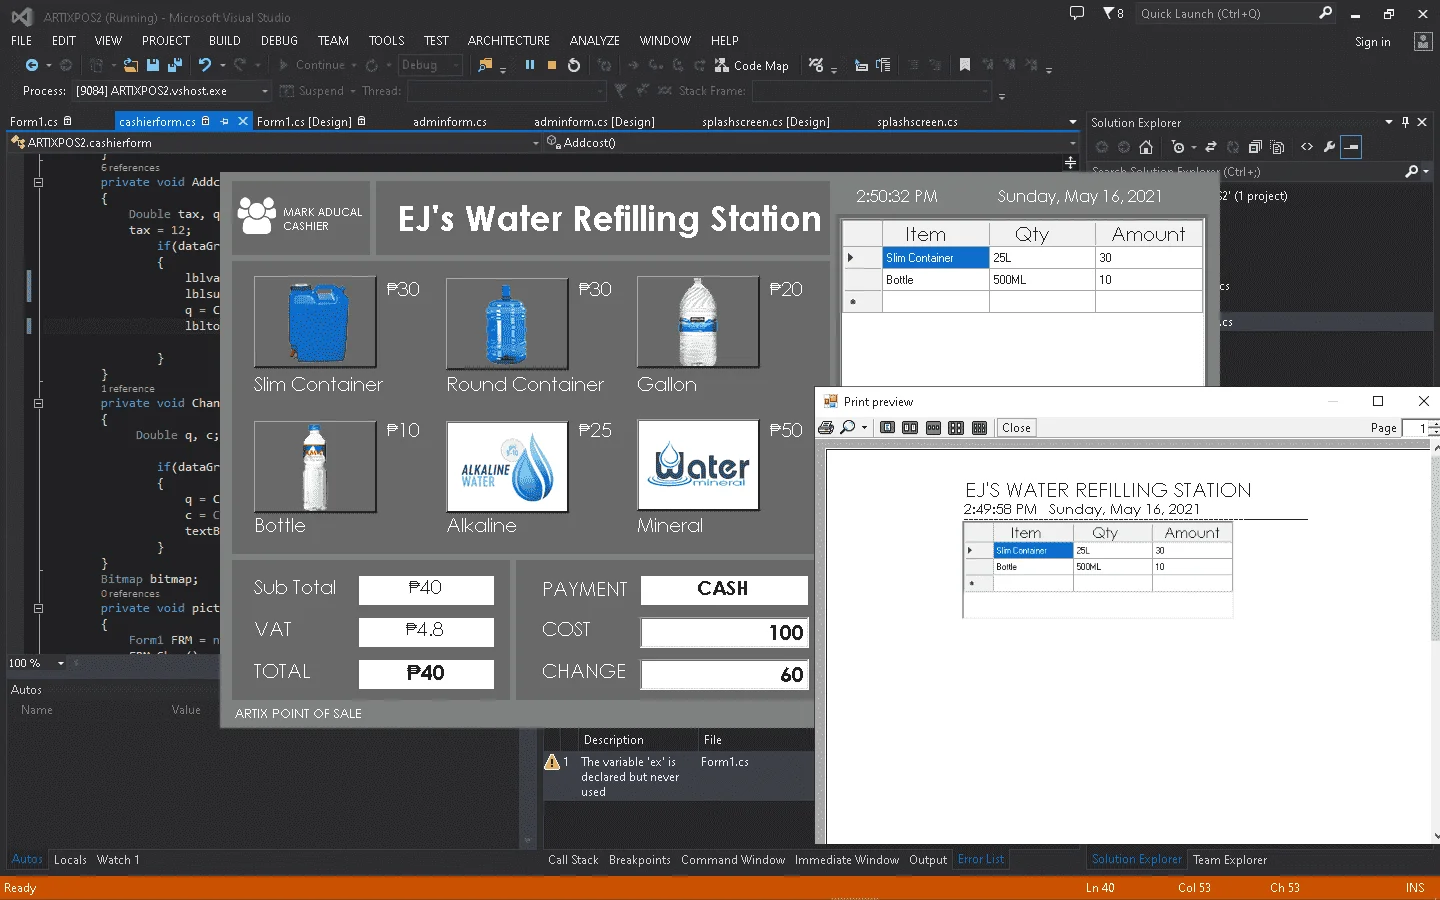Select the Alkaline water product image
Screen dimensions: 1440x900
507,466
